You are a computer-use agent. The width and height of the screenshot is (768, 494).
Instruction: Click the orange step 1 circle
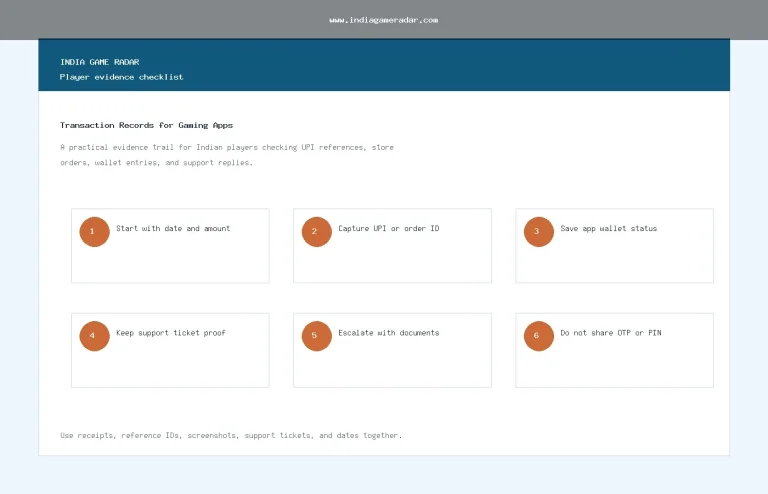pyautogui.click(x=95, y=232)
